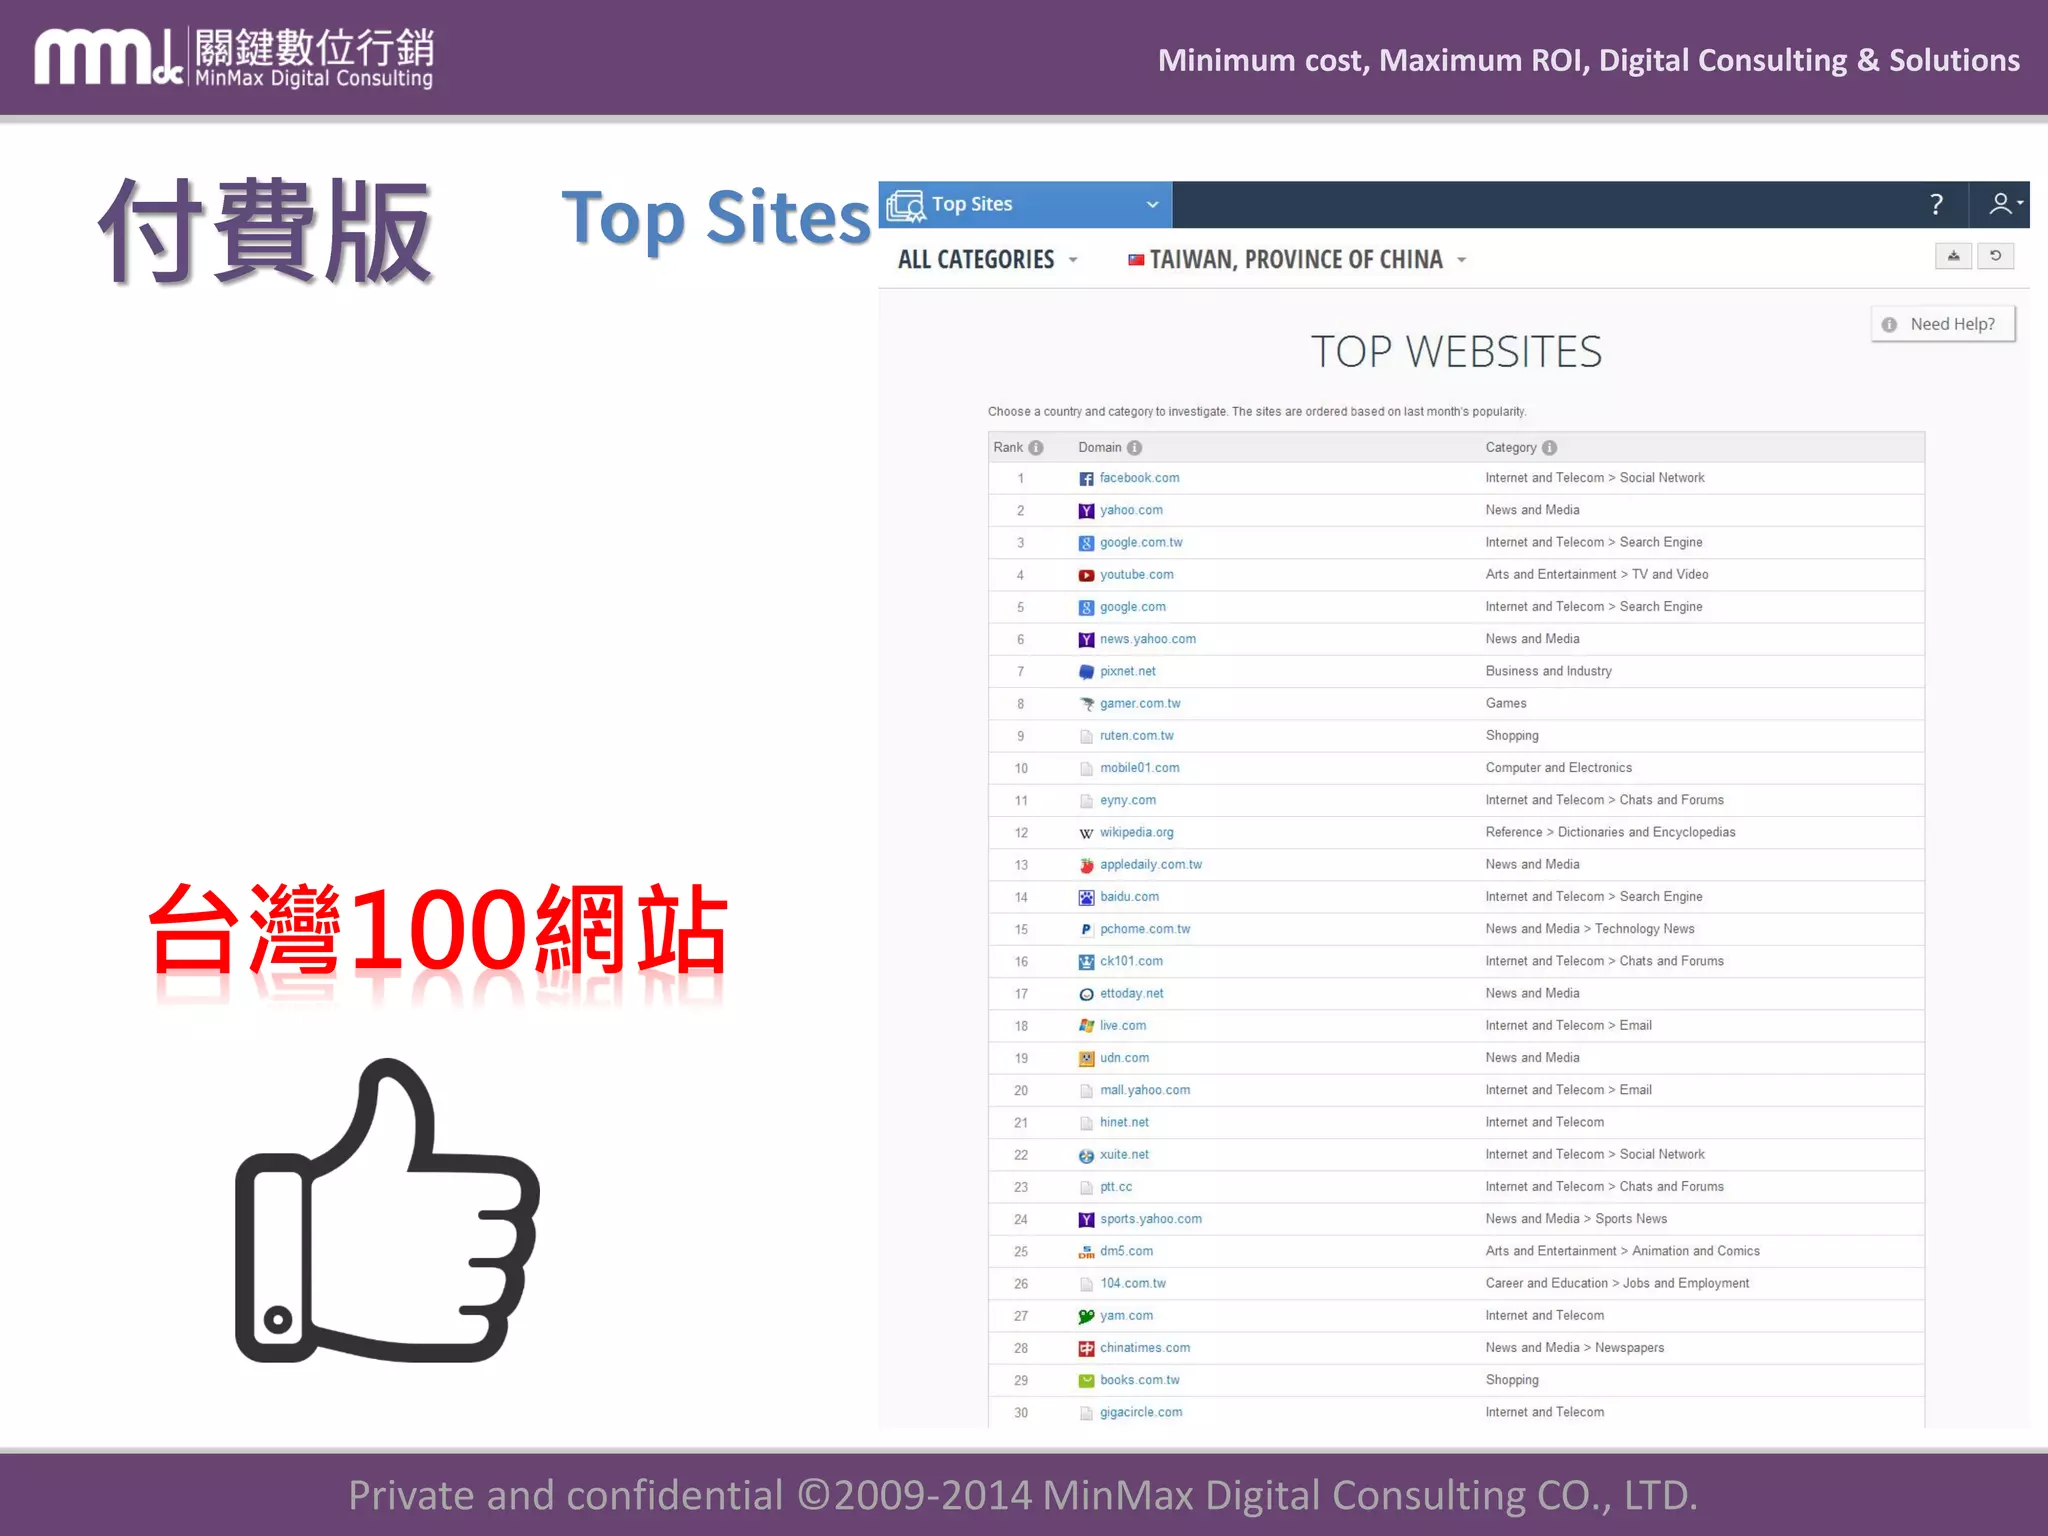Viewport: 2048px width, 1536px height.
Task: Click the Need Help? button
Action: (x=1943, y=324)
